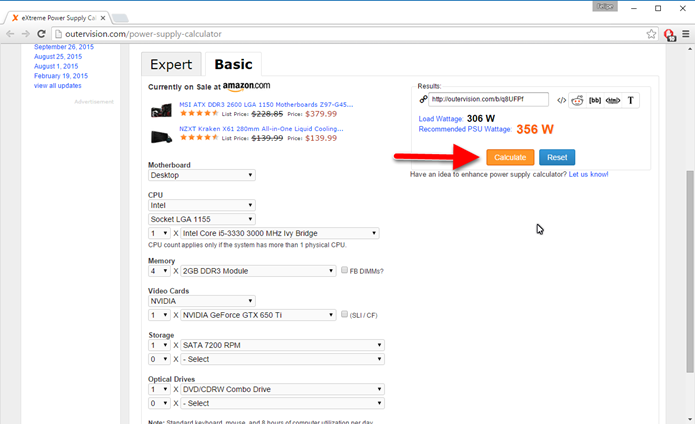
Task: Open the MSI motherboard product thumbnail
Action: [161, 110]
